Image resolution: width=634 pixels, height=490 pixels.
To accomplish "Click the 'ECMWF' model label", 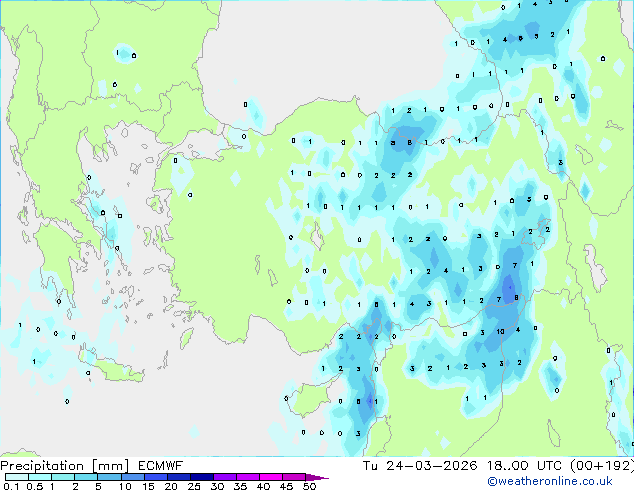I will [x=160, y=466].
